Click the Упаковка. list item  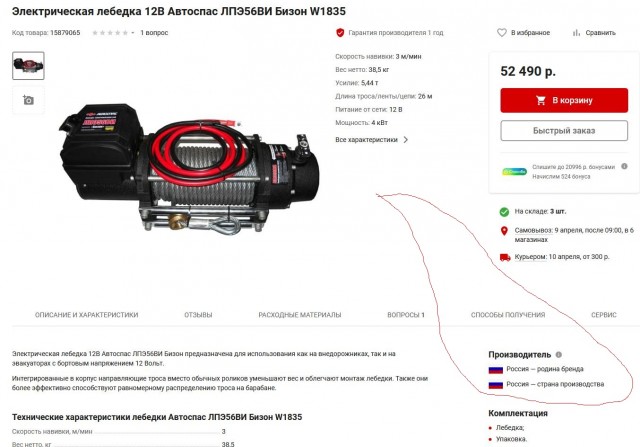point(511,439)
